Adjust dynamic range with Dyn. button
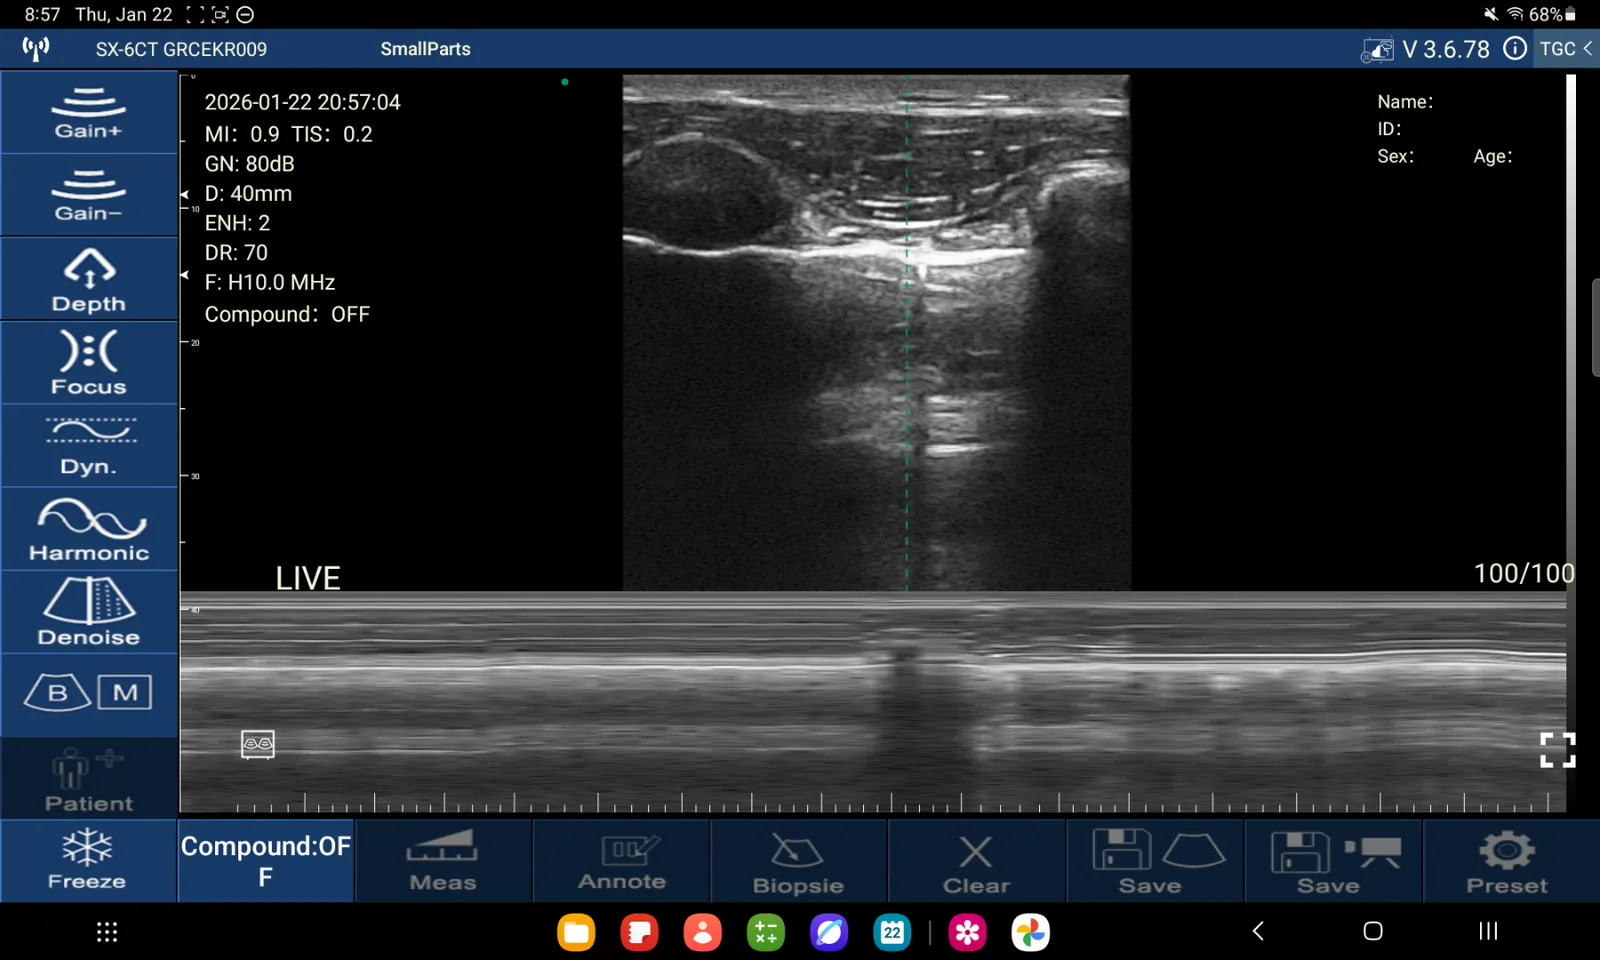1600x960 pixels. click(x=89, y=446)
